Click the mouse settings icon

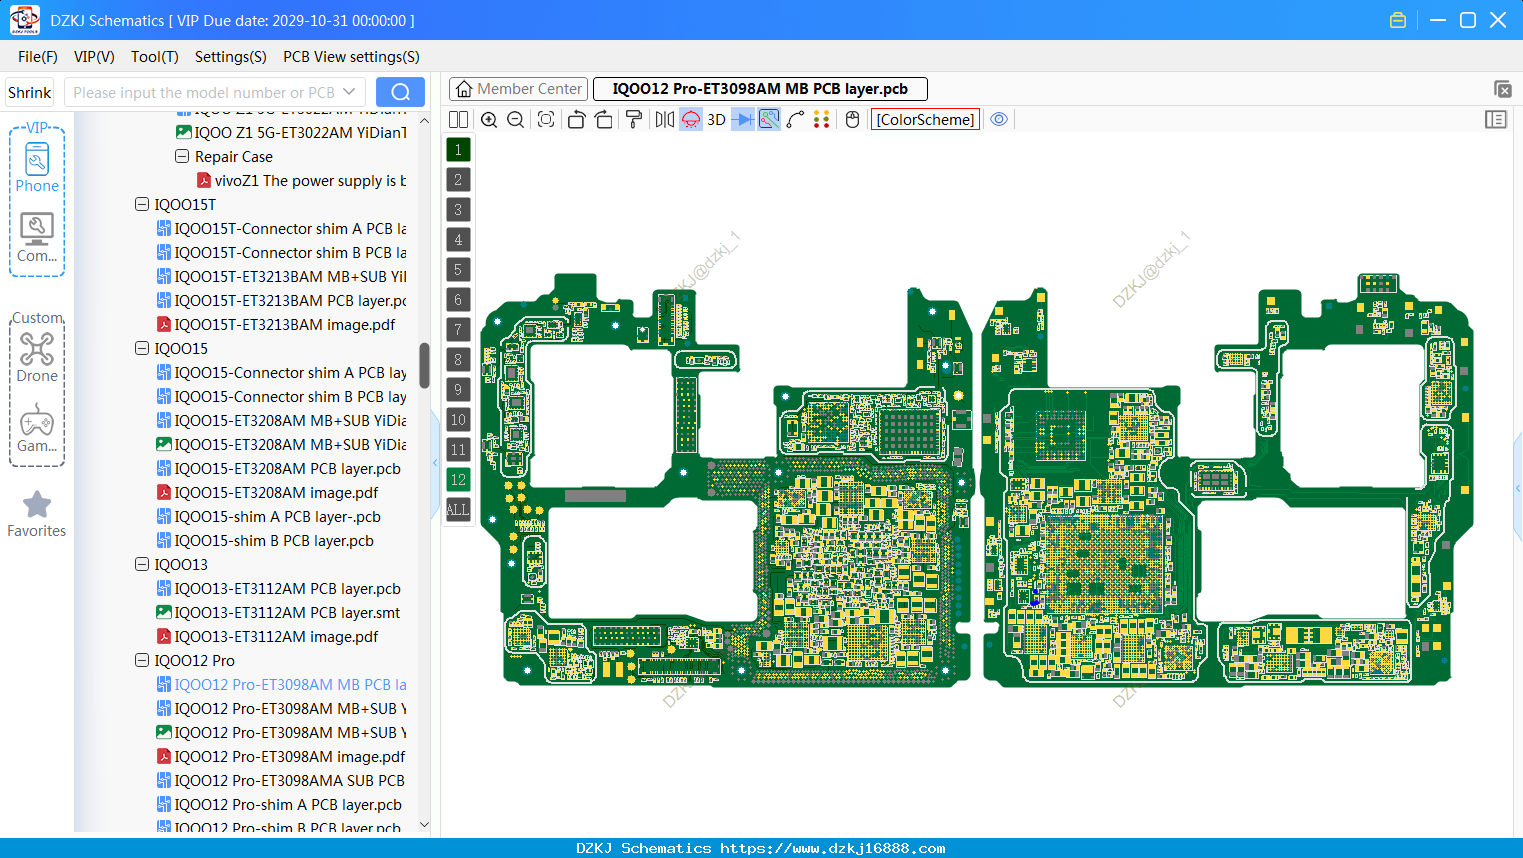(x=852, y=119)
